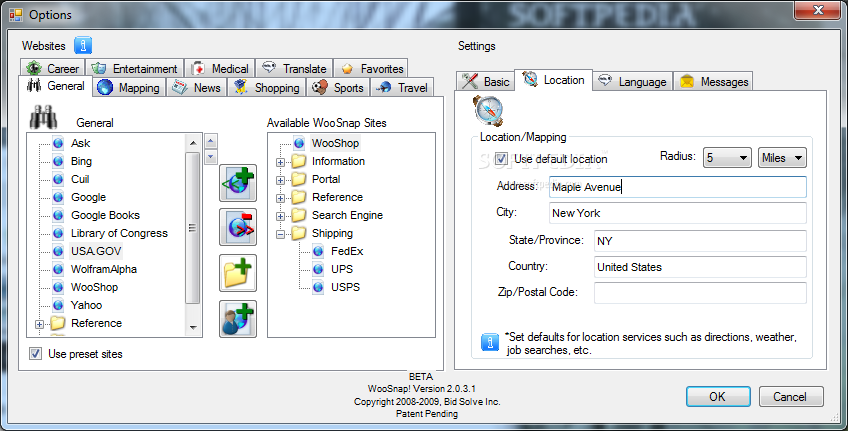Click the OK button
The height and width of the screenshot is (431, 848).
coord(718,396)
